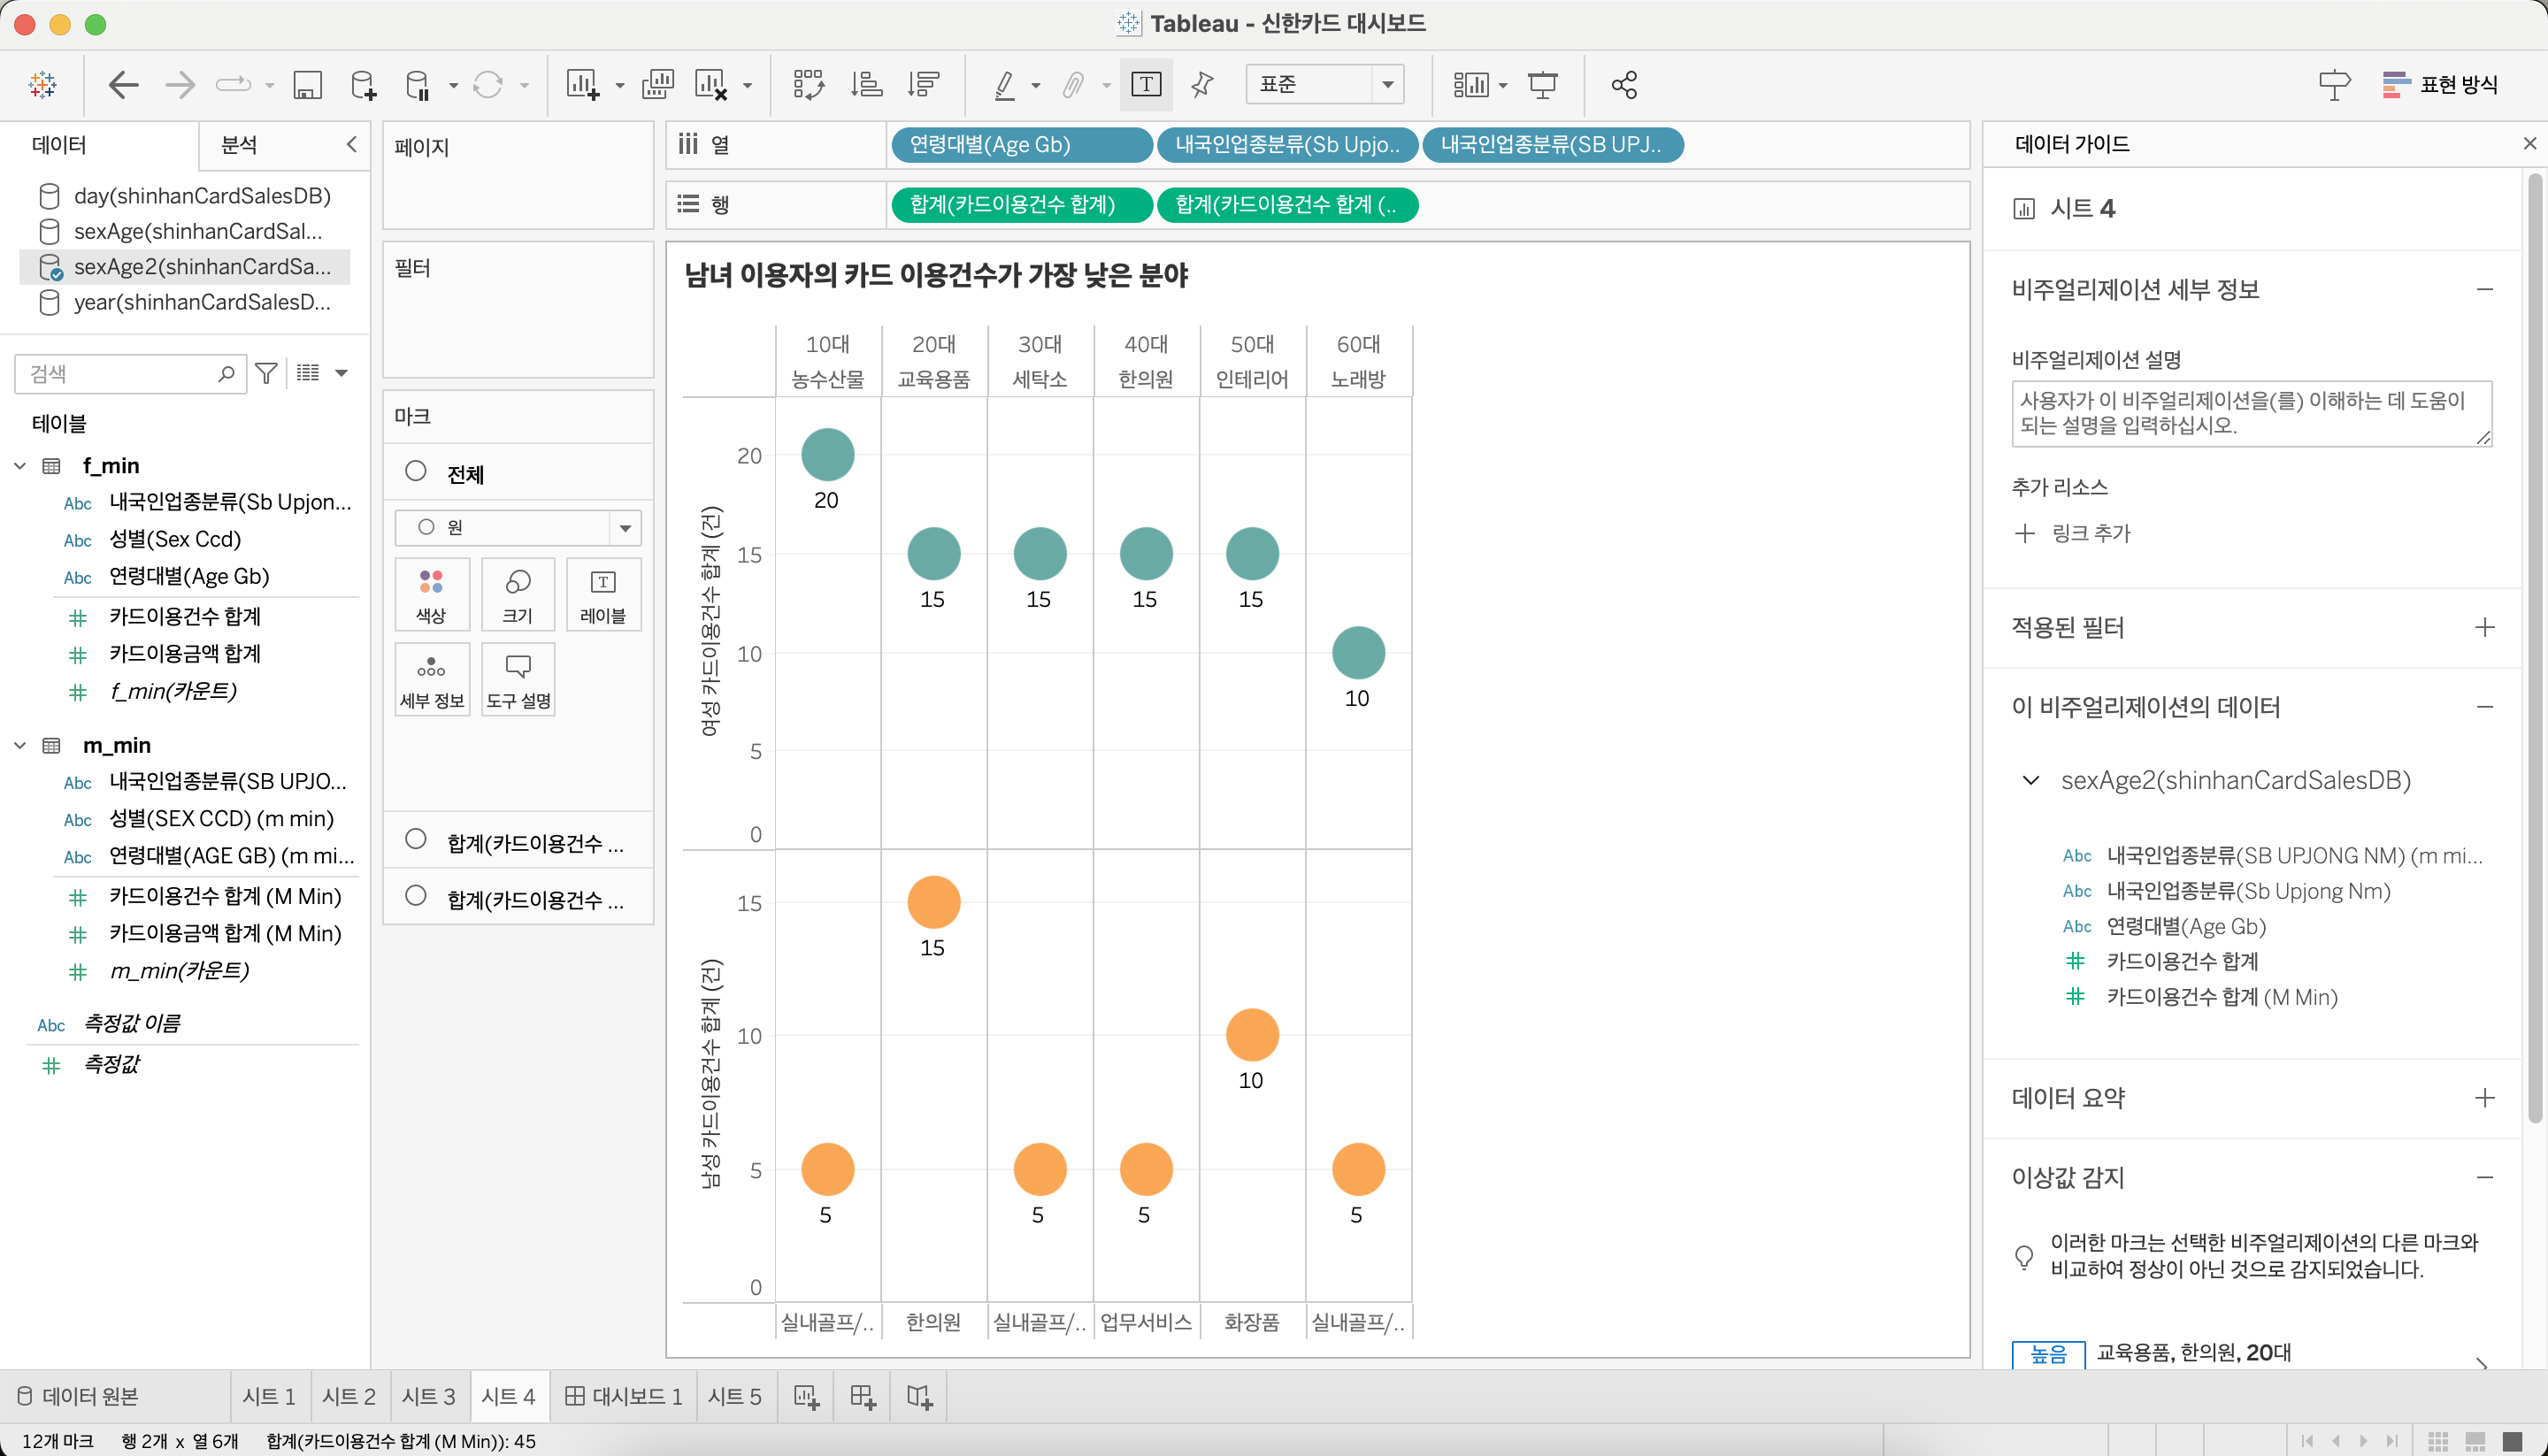2548x1456 pixels.
Task: Close the 데이터 가이드 panel
Action: [2529, 144]
